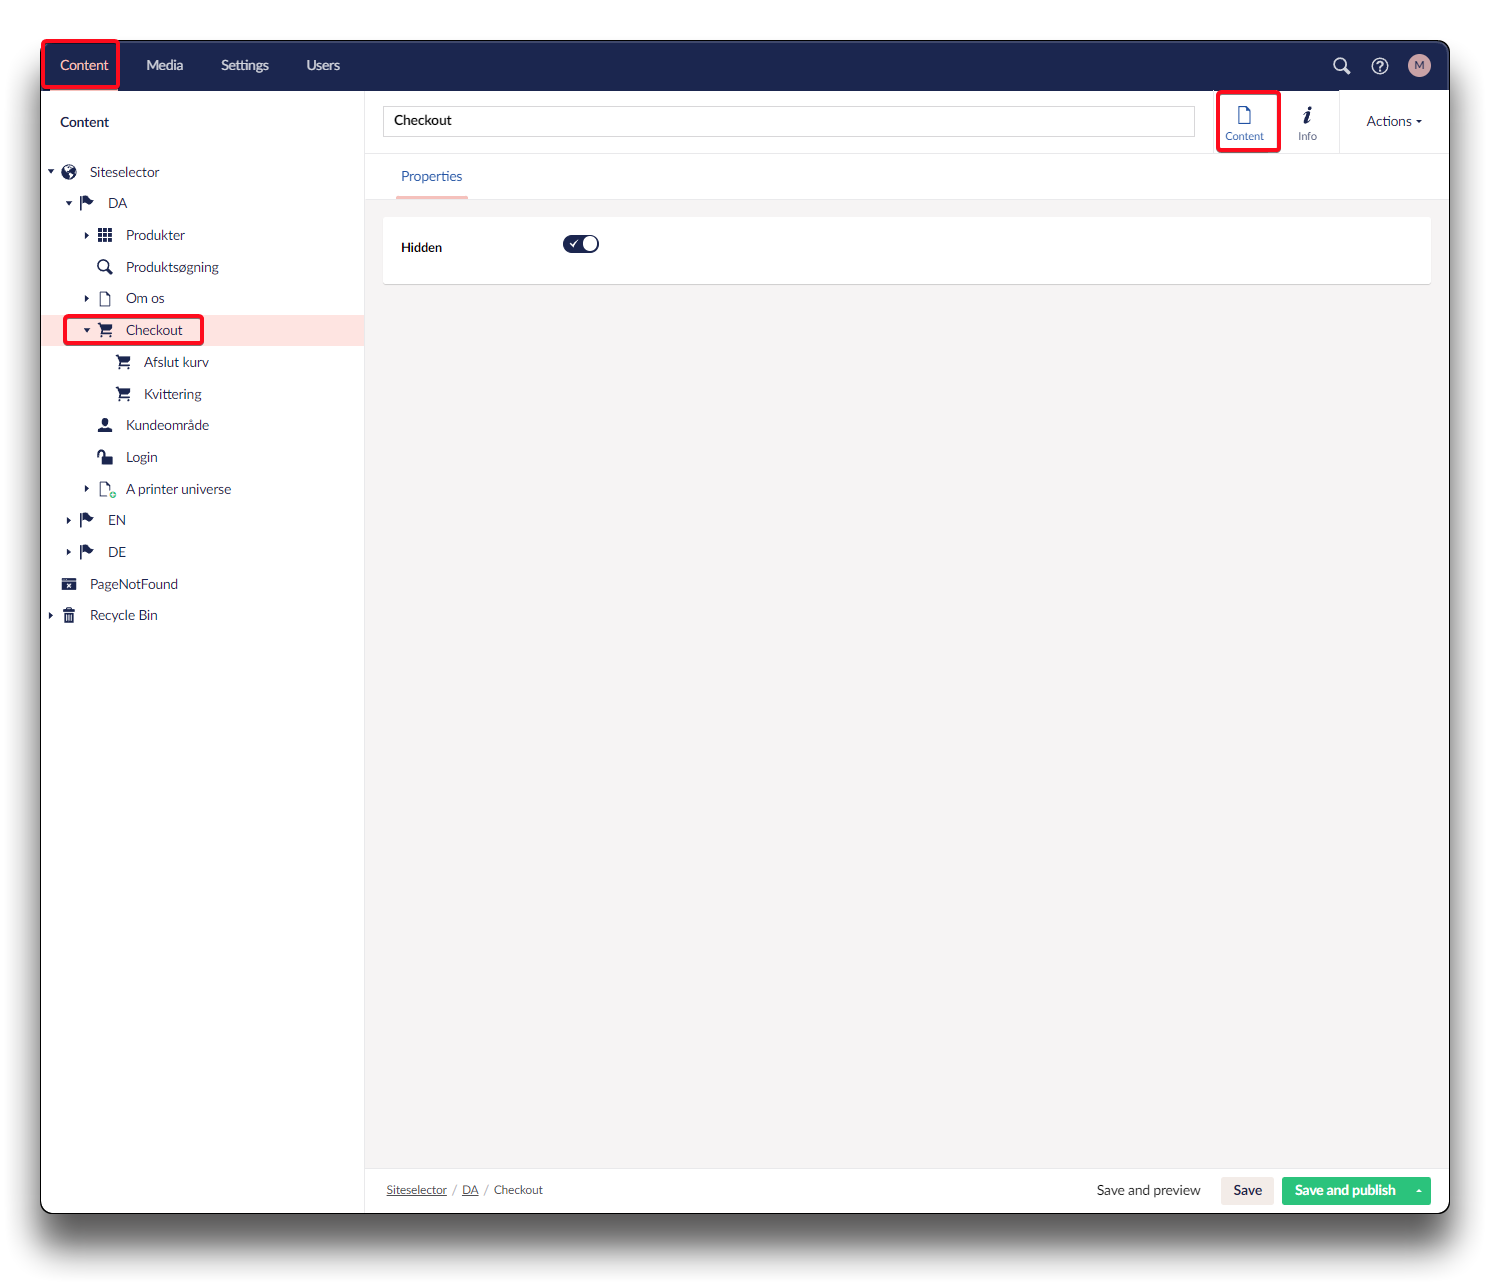The height and width of the screenshot is (1286, 1490).
Task: Collapse the Checkout tree node
Action: point(87,330)
